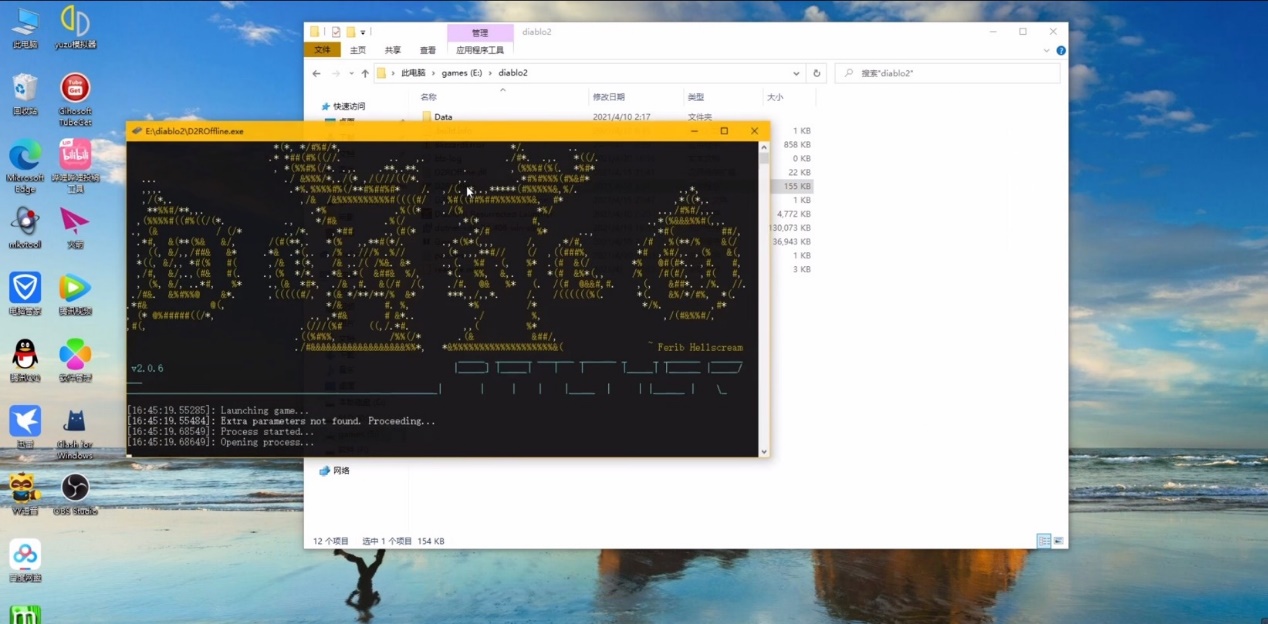The width and height of the screenshot is (1268, 624).
Task: Expand the Explorer ribbon chevron
Action: point(1047,50)
